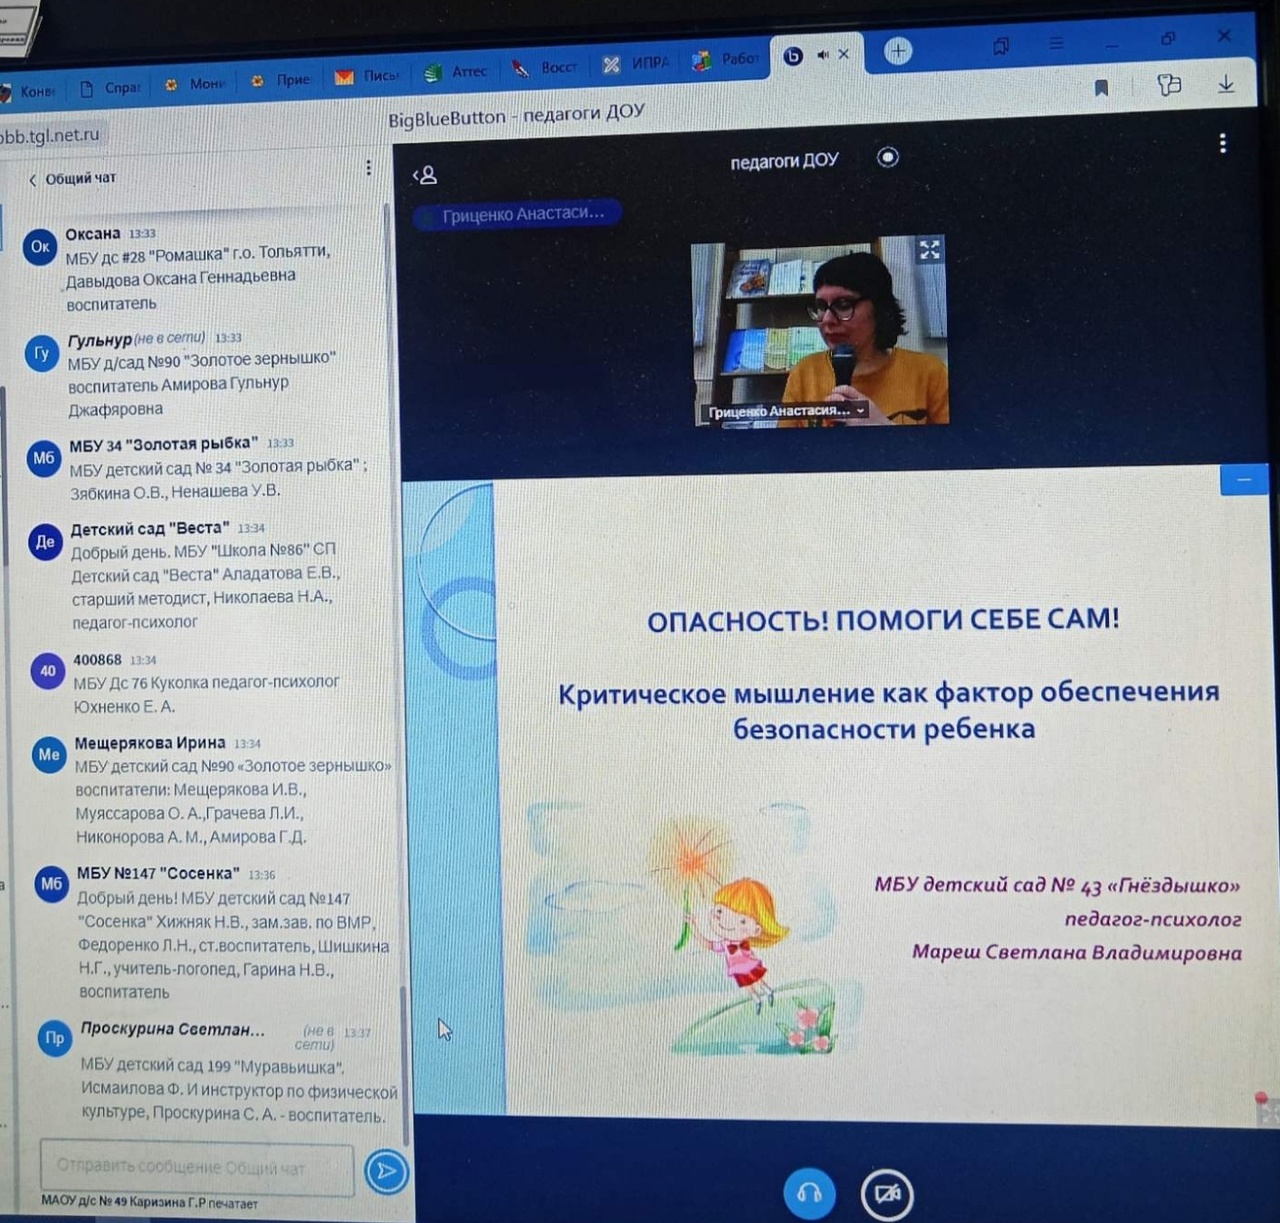Screen dimensions: 1280x1223
Task: Click the bookmark icon in address bar
Action: [x=1101, y=88]
